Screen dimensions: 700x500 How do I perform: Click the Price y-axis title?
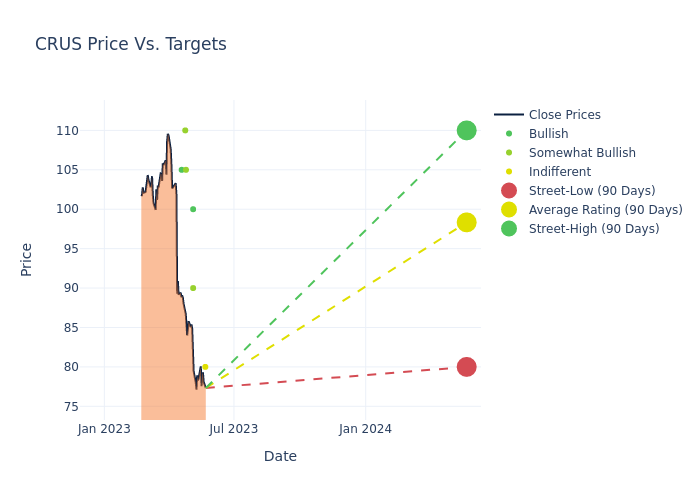point(27,259)
